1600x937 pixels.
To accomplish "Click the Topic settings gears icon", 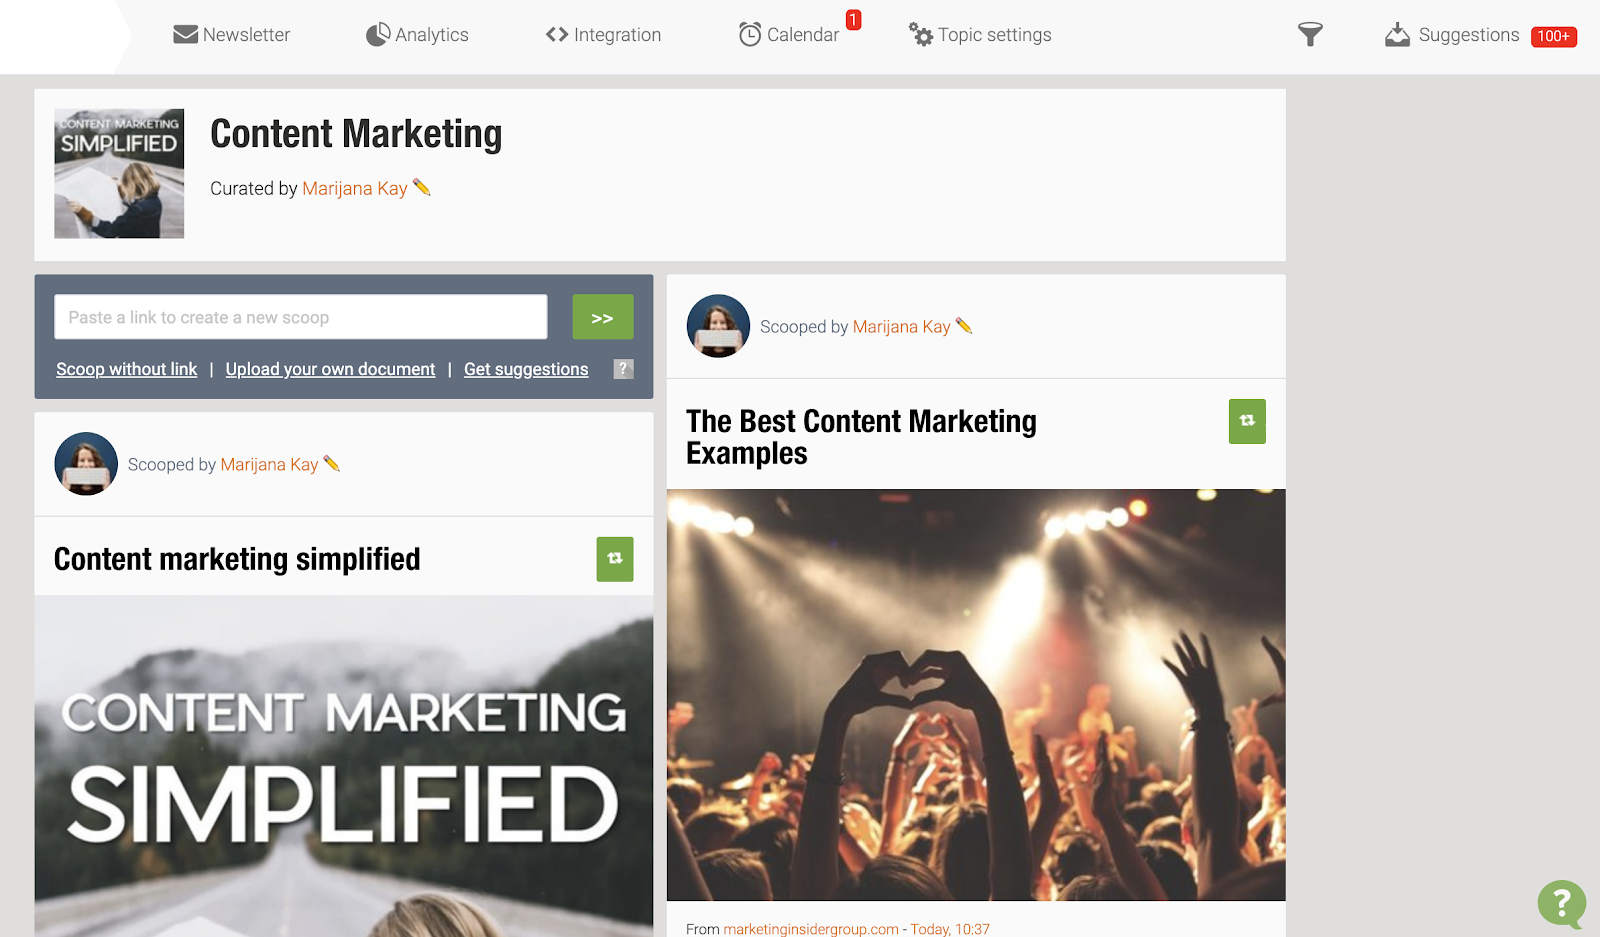I will point(920,35).
